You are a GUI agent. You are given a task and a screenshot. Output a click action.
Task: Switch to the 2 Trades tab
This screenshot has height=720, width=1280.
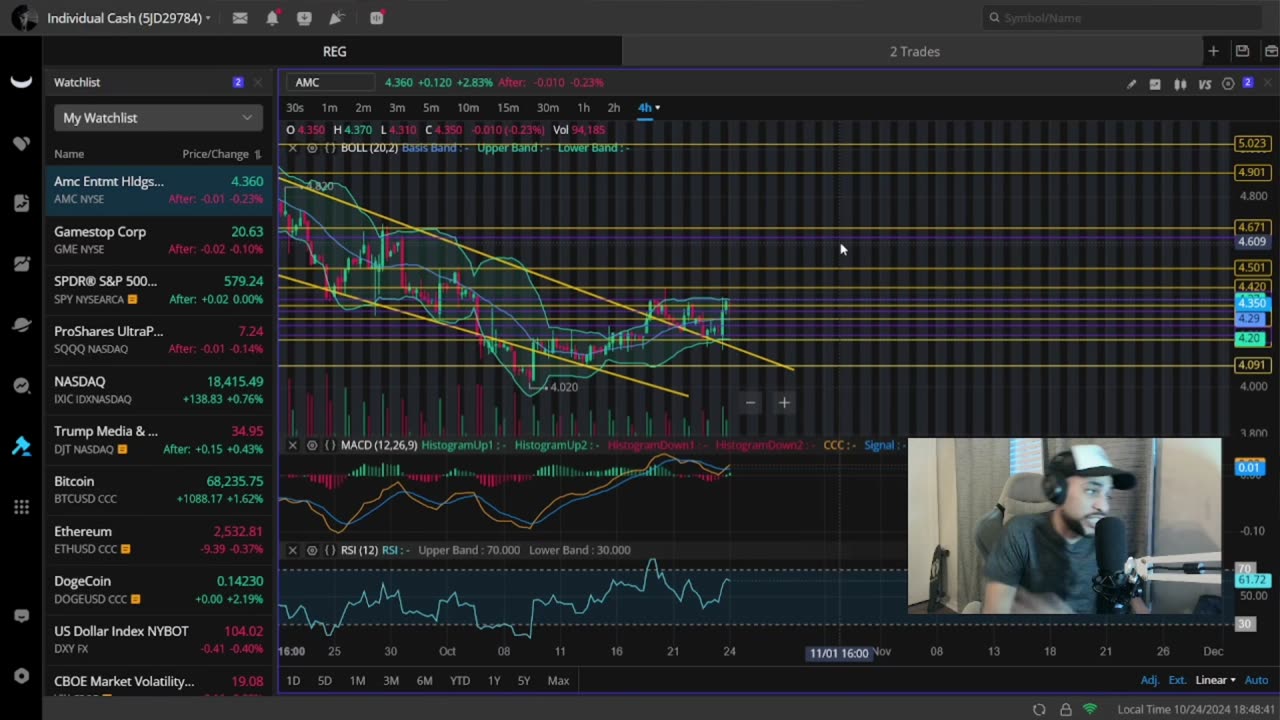(915, 51)
